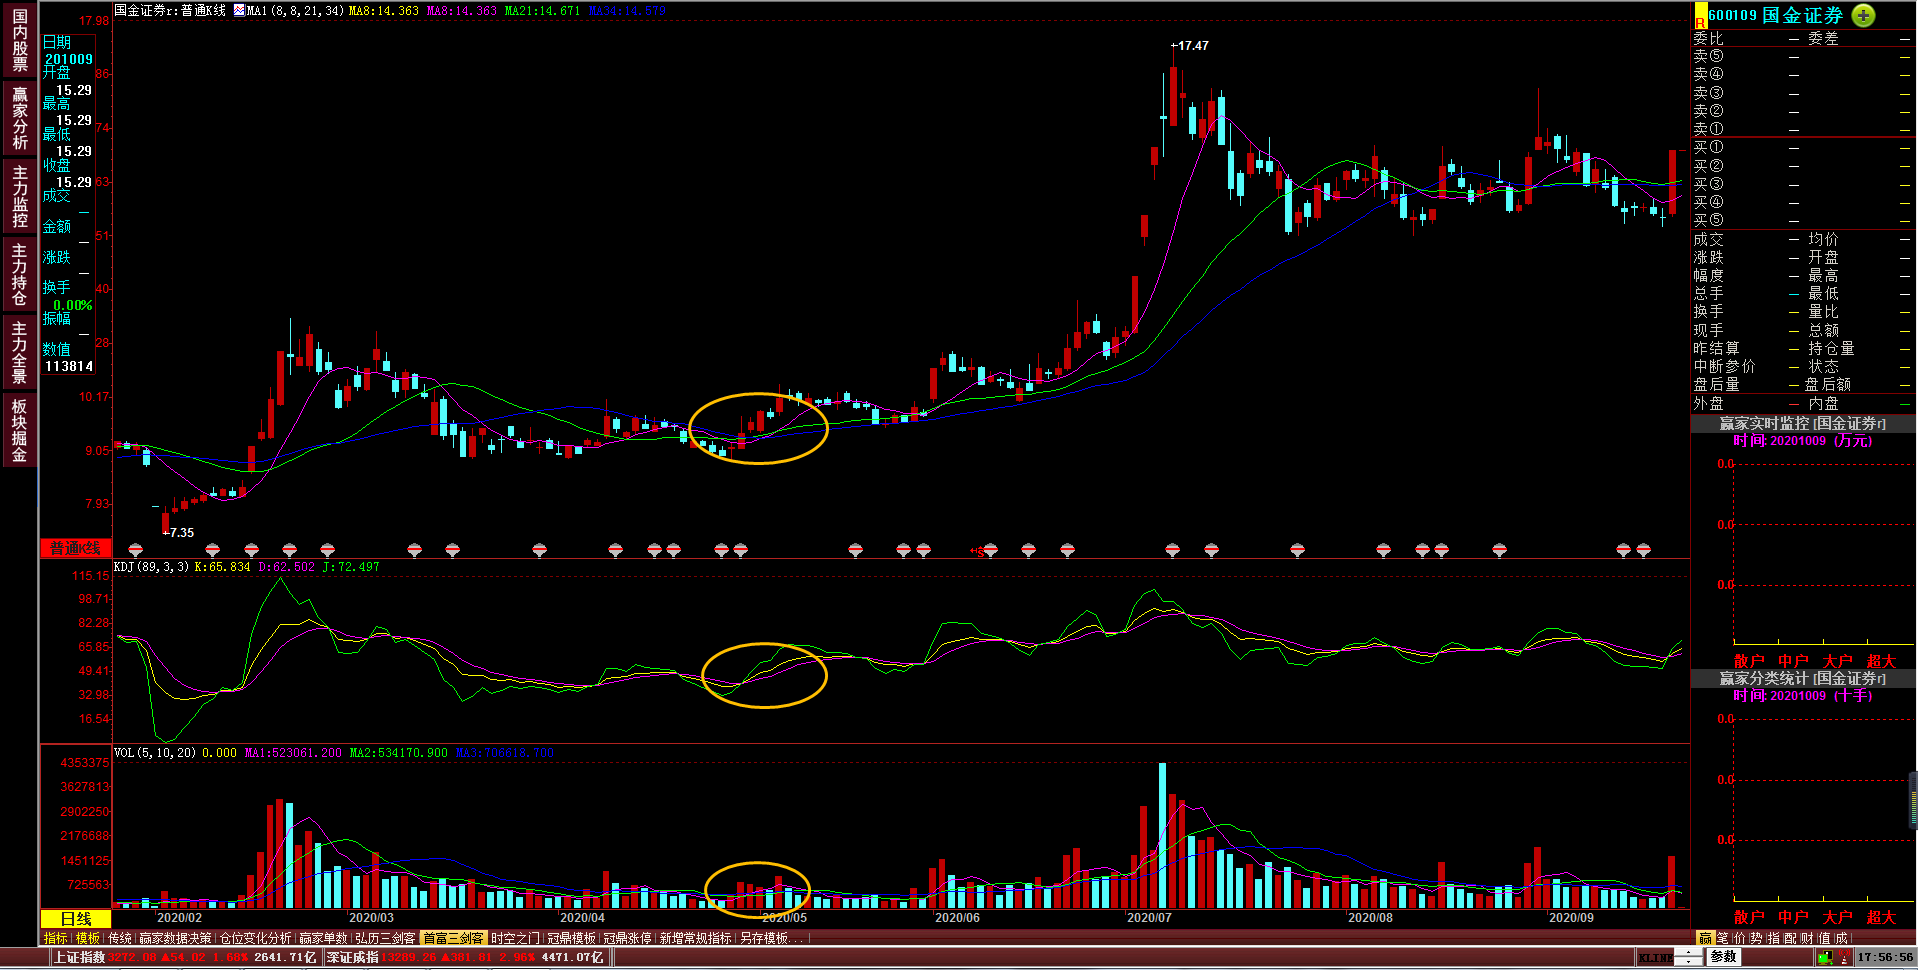
Task: Click the right-edge vertical scrollbar handle
Action: point(1913,800)
